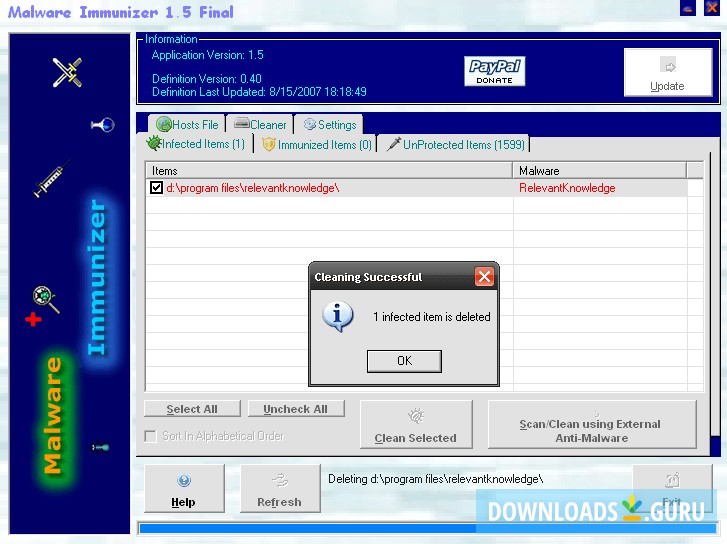Click the Definition Last Updated date text
Viewport: 727px width, 544px height.
[x=259, y=92]
